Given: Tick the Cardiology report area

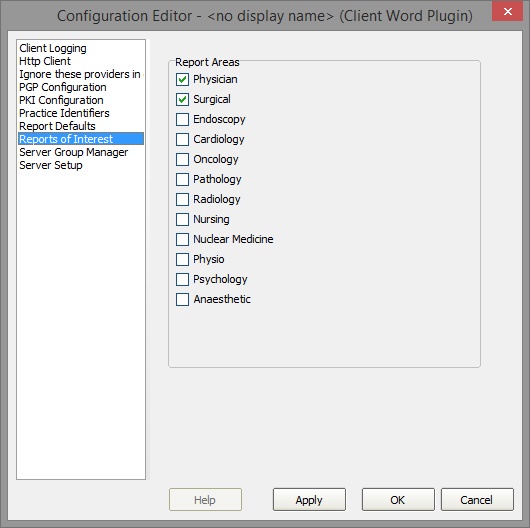Looking at the screenshot, I should click(183, 139).
